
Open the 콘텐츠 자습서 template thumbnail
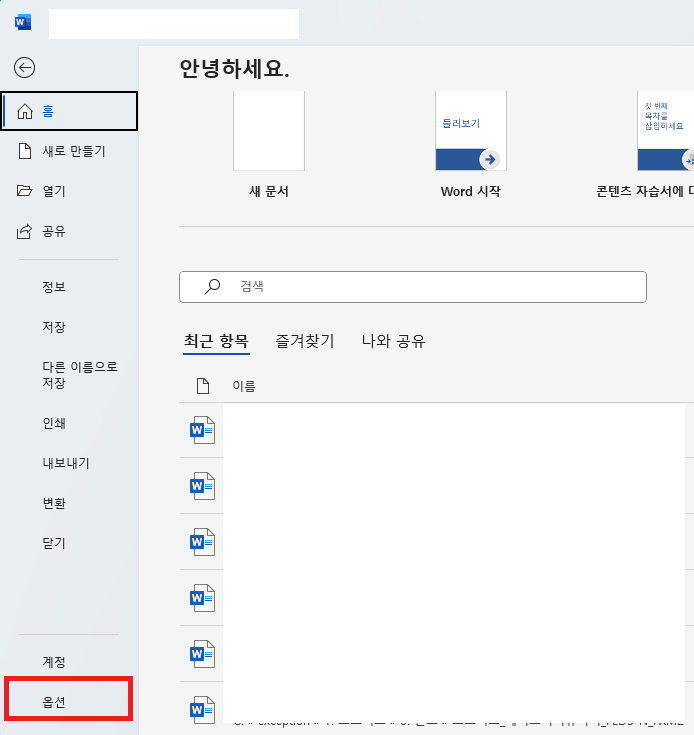(x=665, y=131)
